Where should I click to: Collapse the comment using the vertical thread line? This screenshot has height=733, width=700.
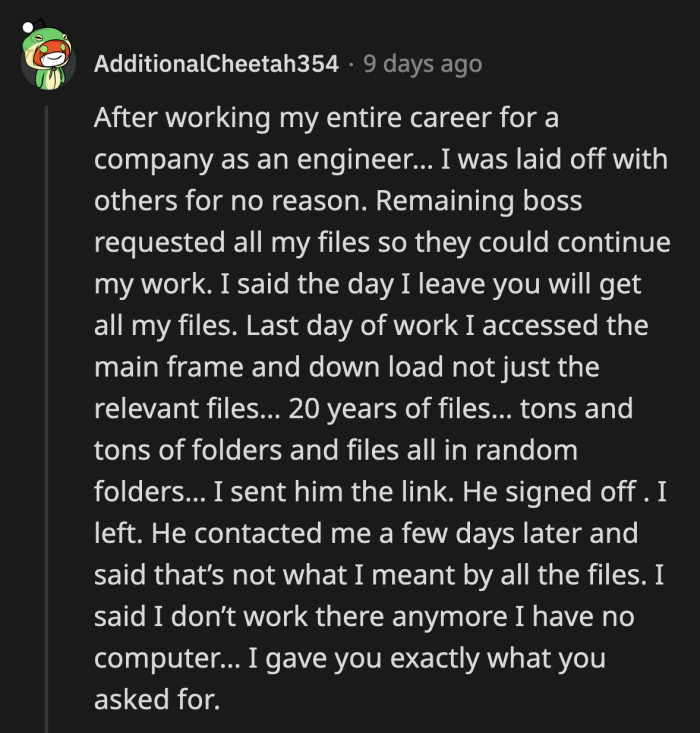[x=45, y=420]
